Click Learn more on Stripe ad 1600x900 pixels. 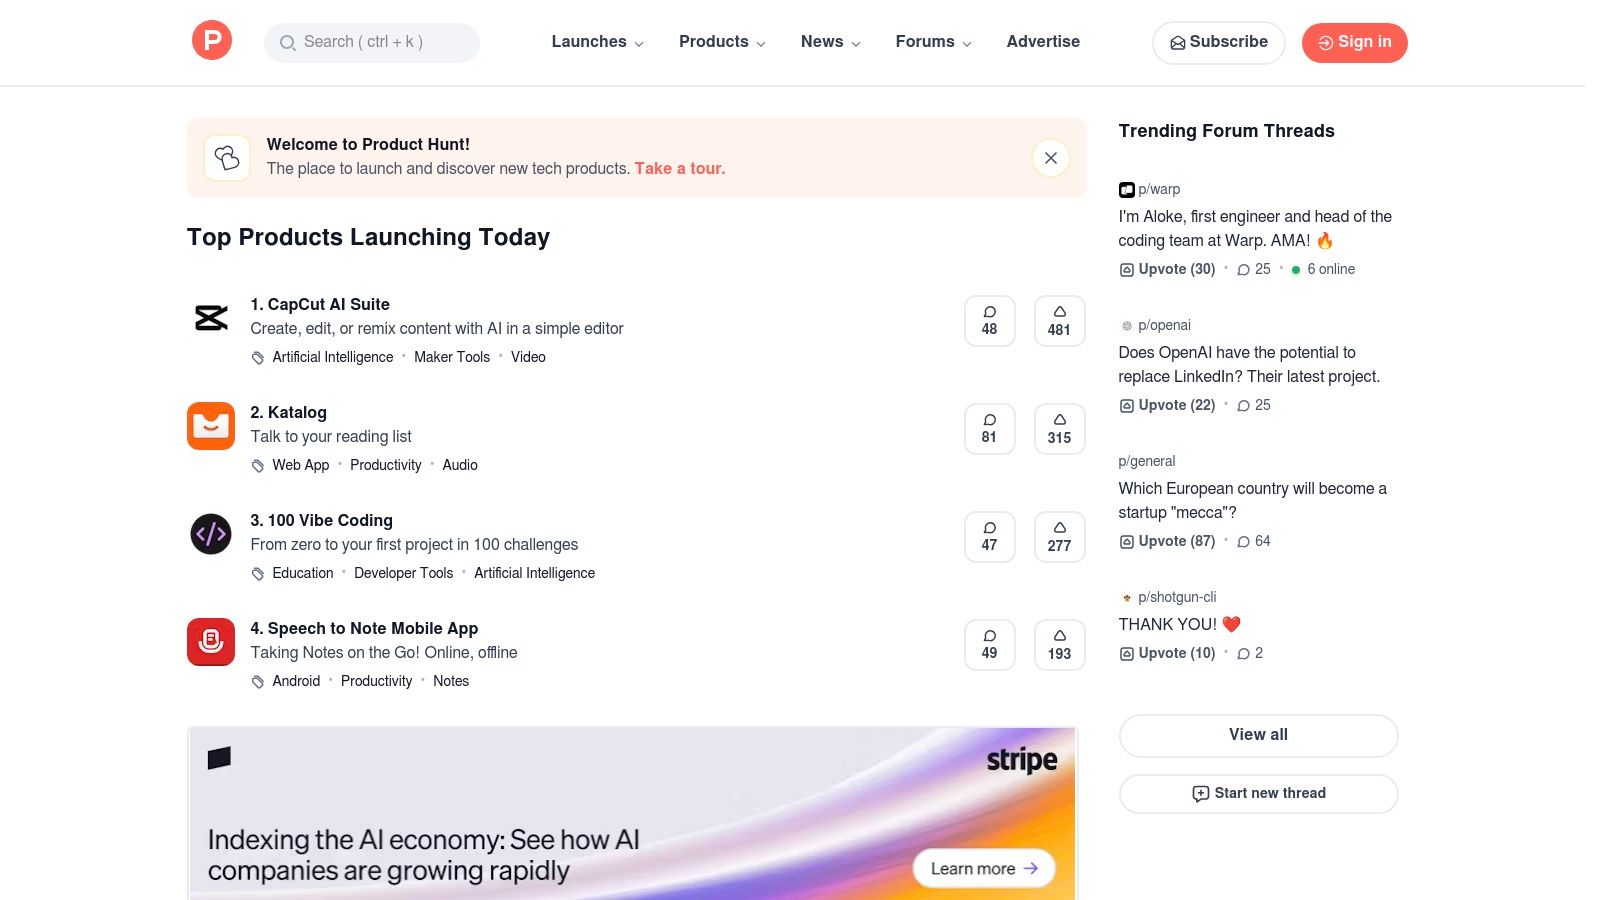point(984,868)
